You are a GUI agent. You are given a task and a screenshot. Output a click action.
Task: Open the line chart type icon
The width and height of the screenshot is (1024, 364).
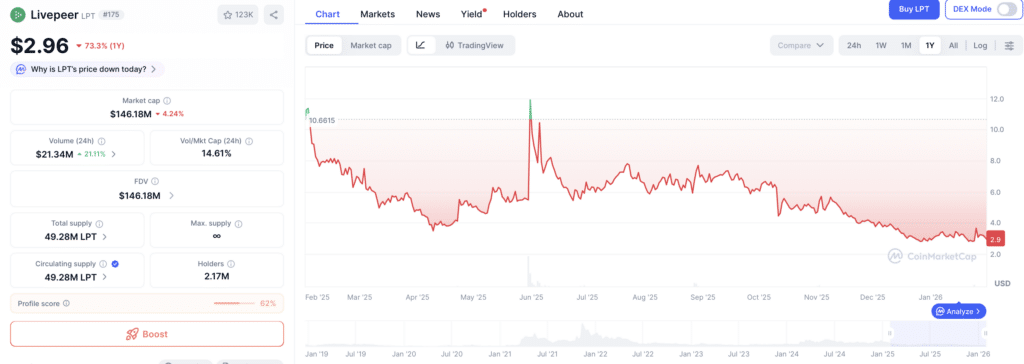(421, 45)
